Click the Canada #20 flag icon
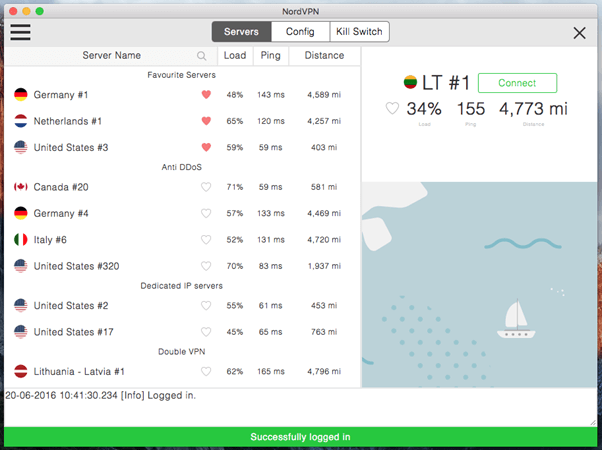Viewport: 602px width, 450px height. (x=21, y=187)
